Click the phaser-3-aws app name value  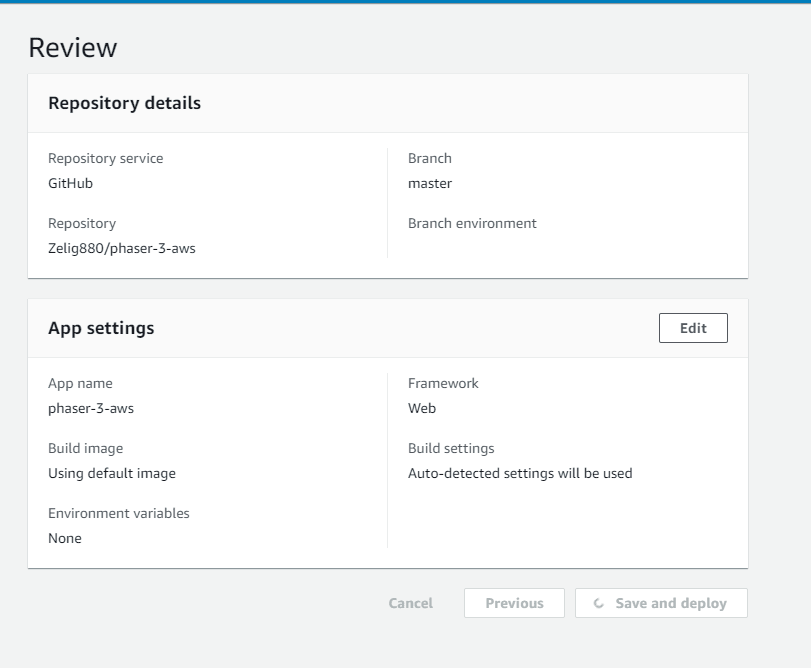tap(91, 408)
